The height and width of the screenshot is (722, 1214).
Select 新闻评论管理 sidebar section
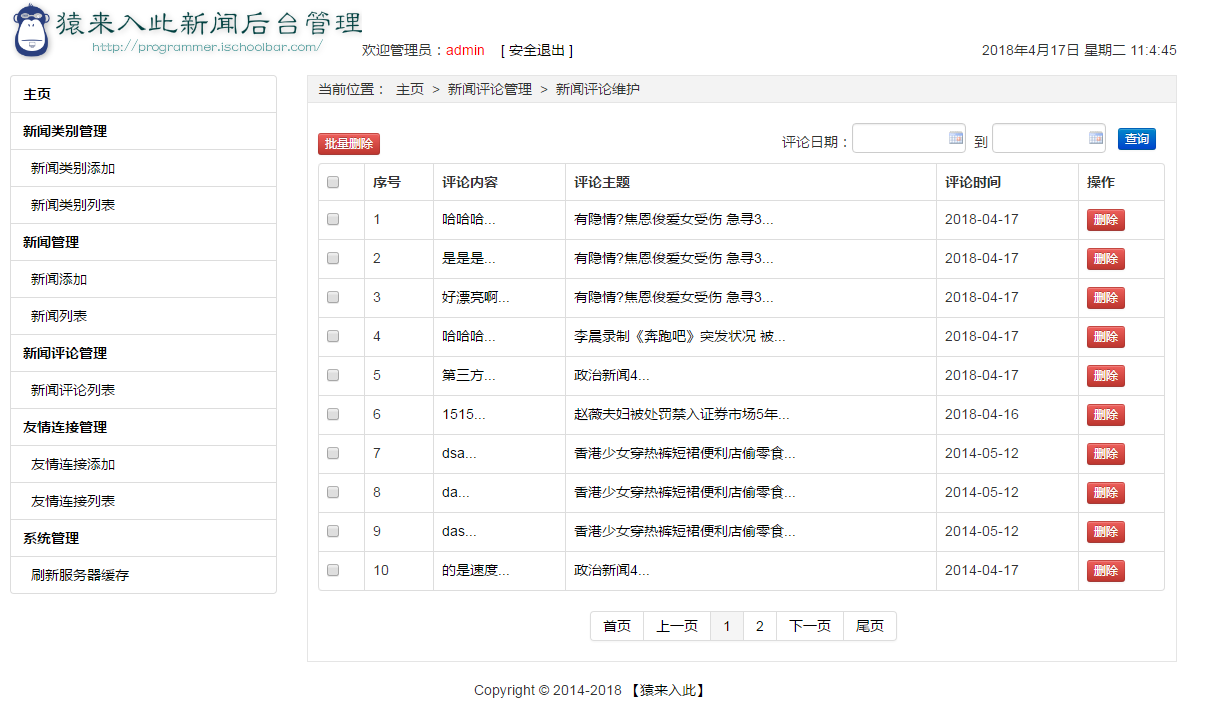coord(143,353)
